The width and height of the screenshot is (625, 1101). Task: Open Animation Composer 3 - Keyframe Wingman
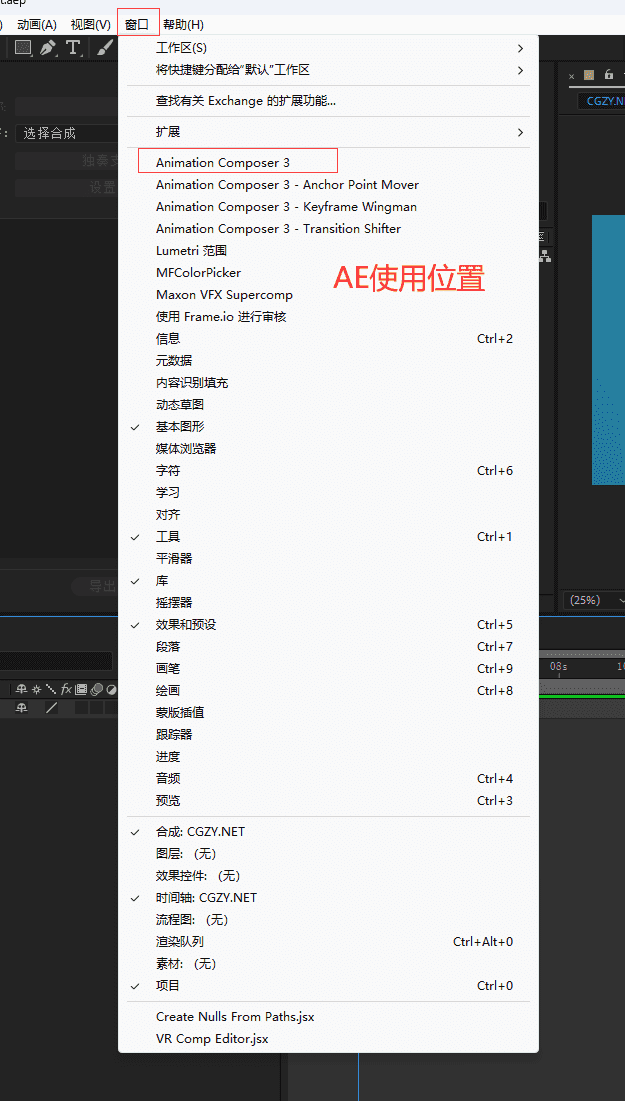(328, 206)
